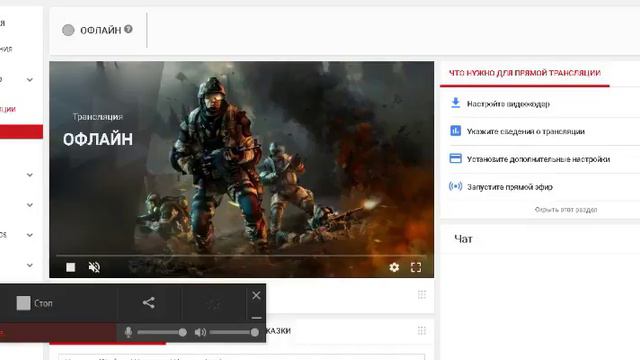The image size is (640, 360).
Task: Click the help icon next to ОФЛАЙН
Action: [128, 29]
